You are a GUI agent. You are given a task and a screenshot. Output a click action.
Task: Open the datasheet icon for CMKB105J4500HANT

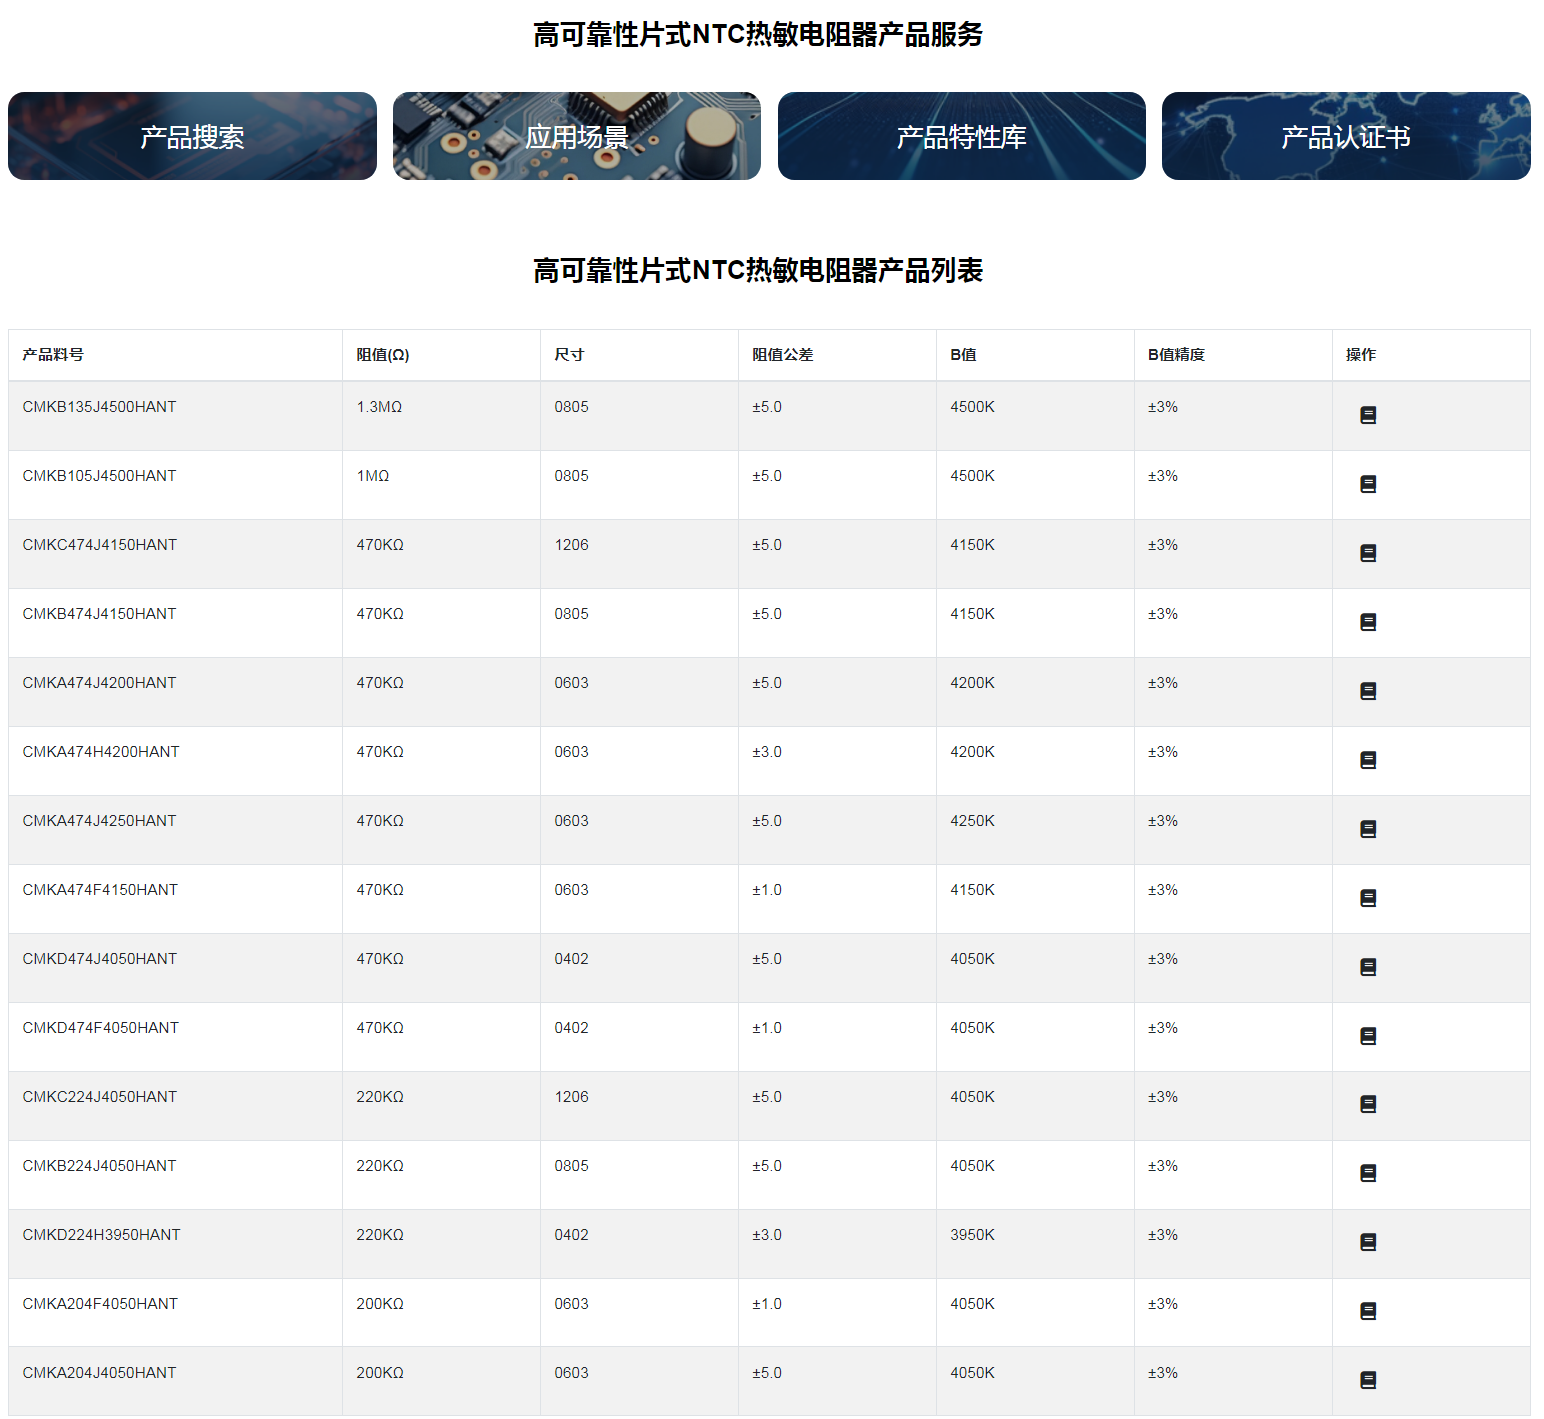(1369, 484)
